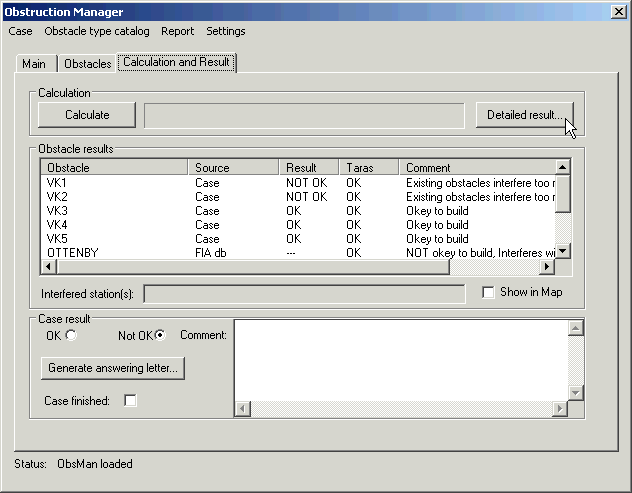632x493 pixels.
Task: Open the Case menu
Action: 20,31
